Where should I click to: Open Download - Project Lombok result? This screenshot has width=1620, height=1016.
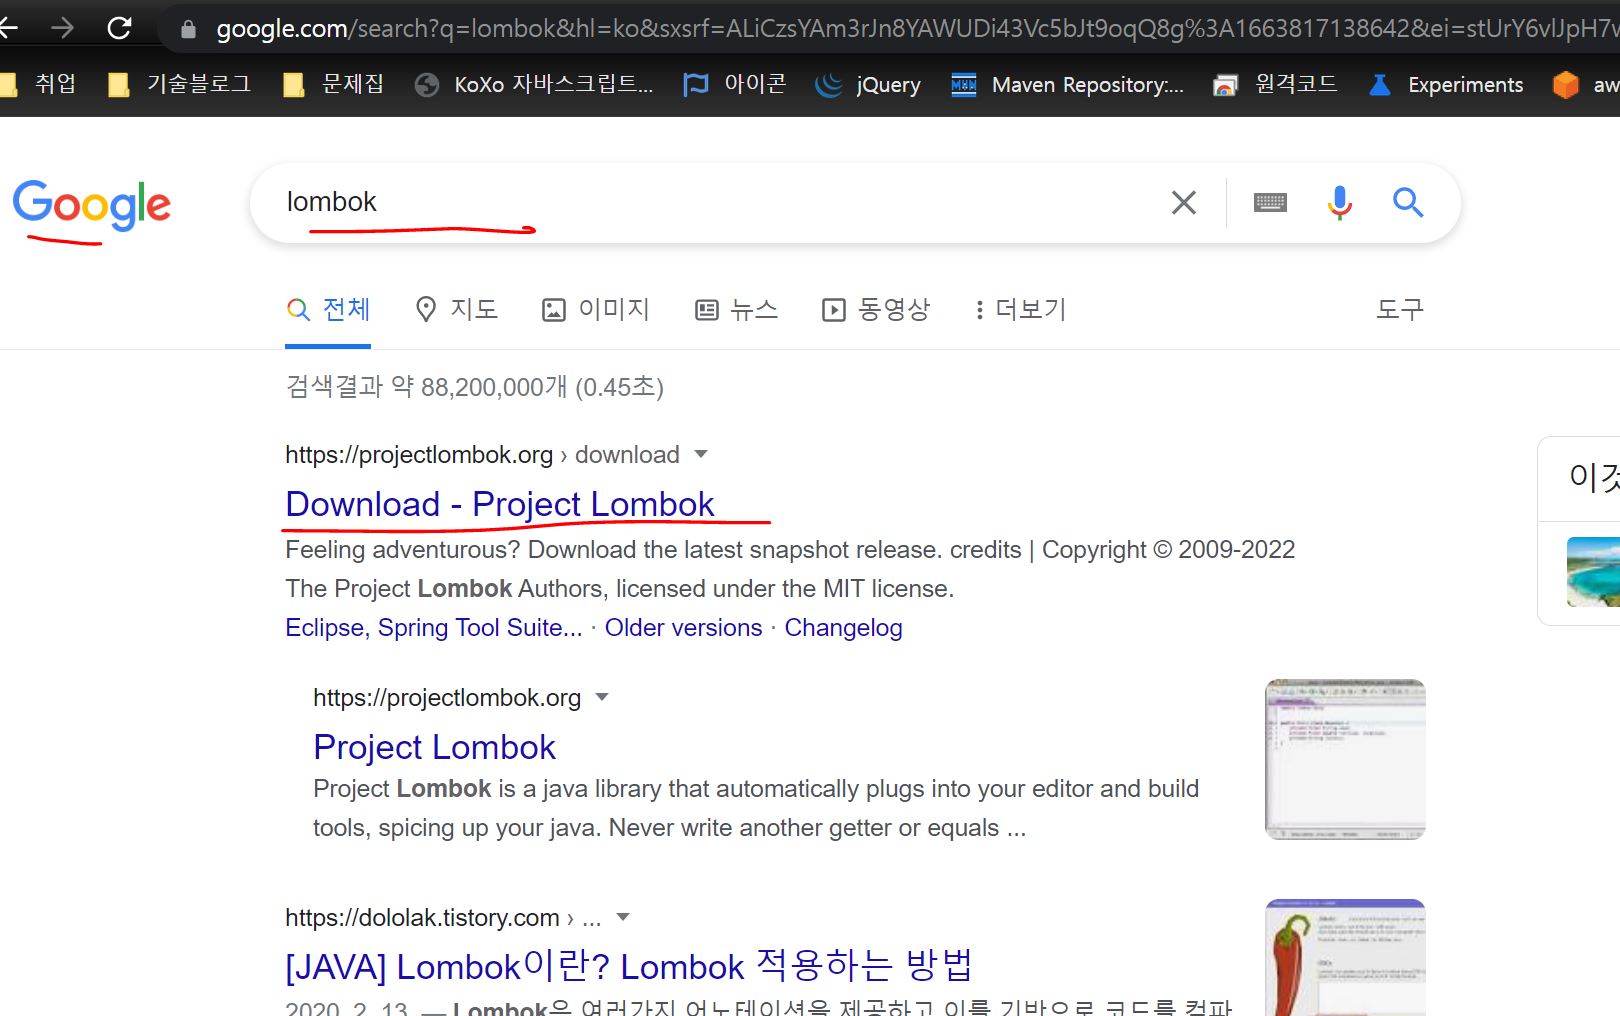click(500, 504)
